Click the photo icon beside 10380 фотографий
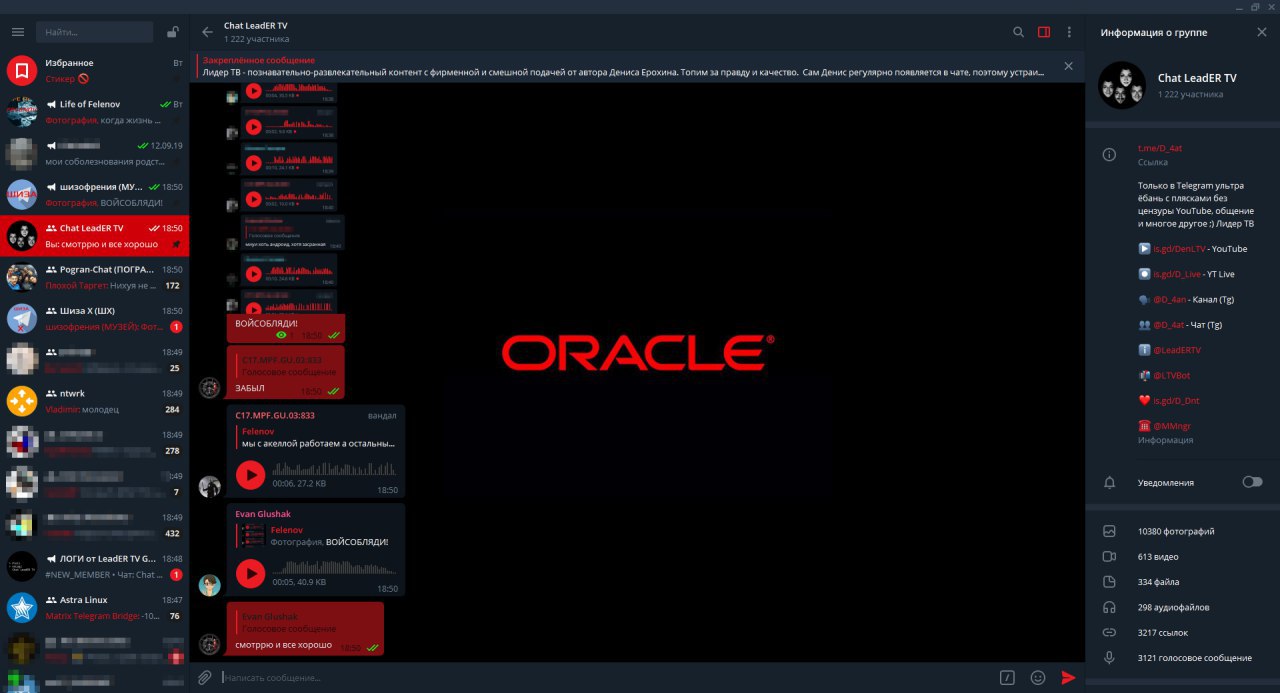 point(1109,531)
